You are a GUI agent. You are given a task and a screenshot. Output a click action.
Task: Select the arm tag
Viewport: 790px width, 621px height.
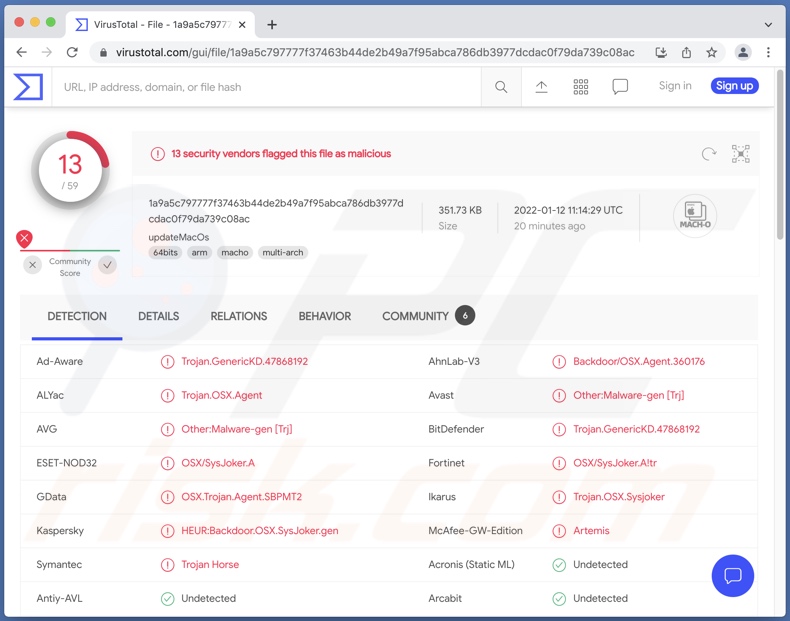click(x=200, y=253)
